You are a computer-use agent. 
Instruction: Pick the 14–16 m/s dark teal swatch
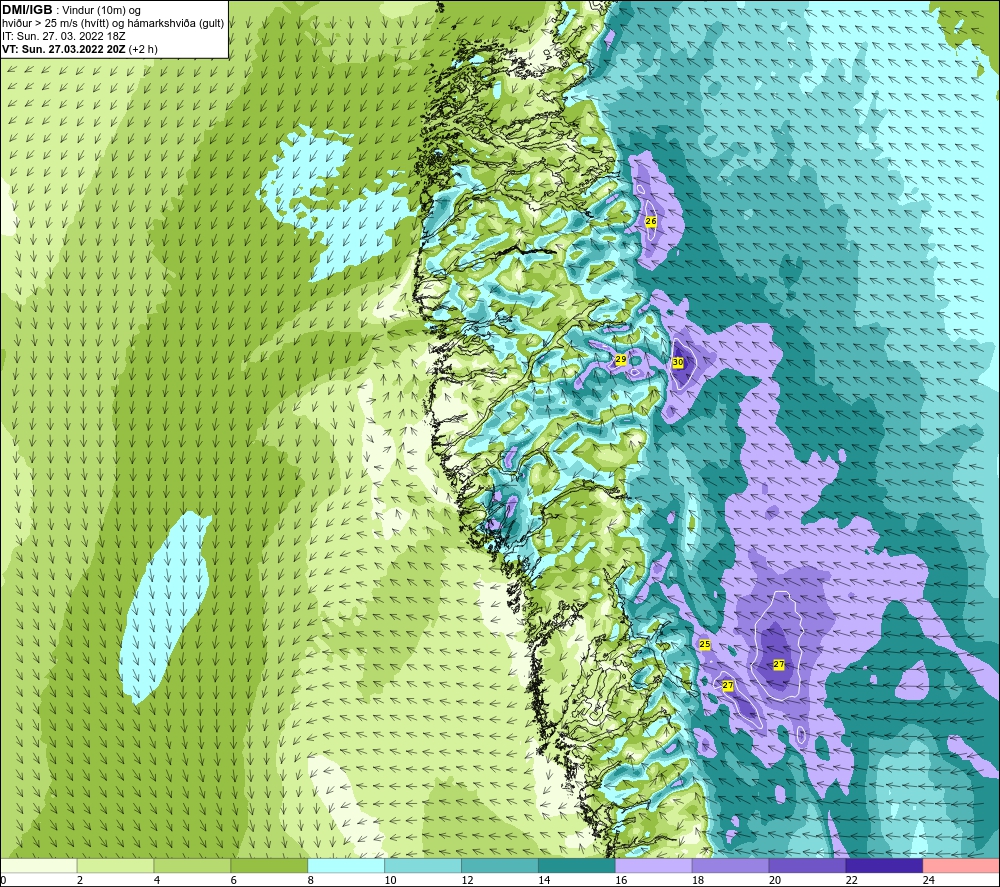577,865
